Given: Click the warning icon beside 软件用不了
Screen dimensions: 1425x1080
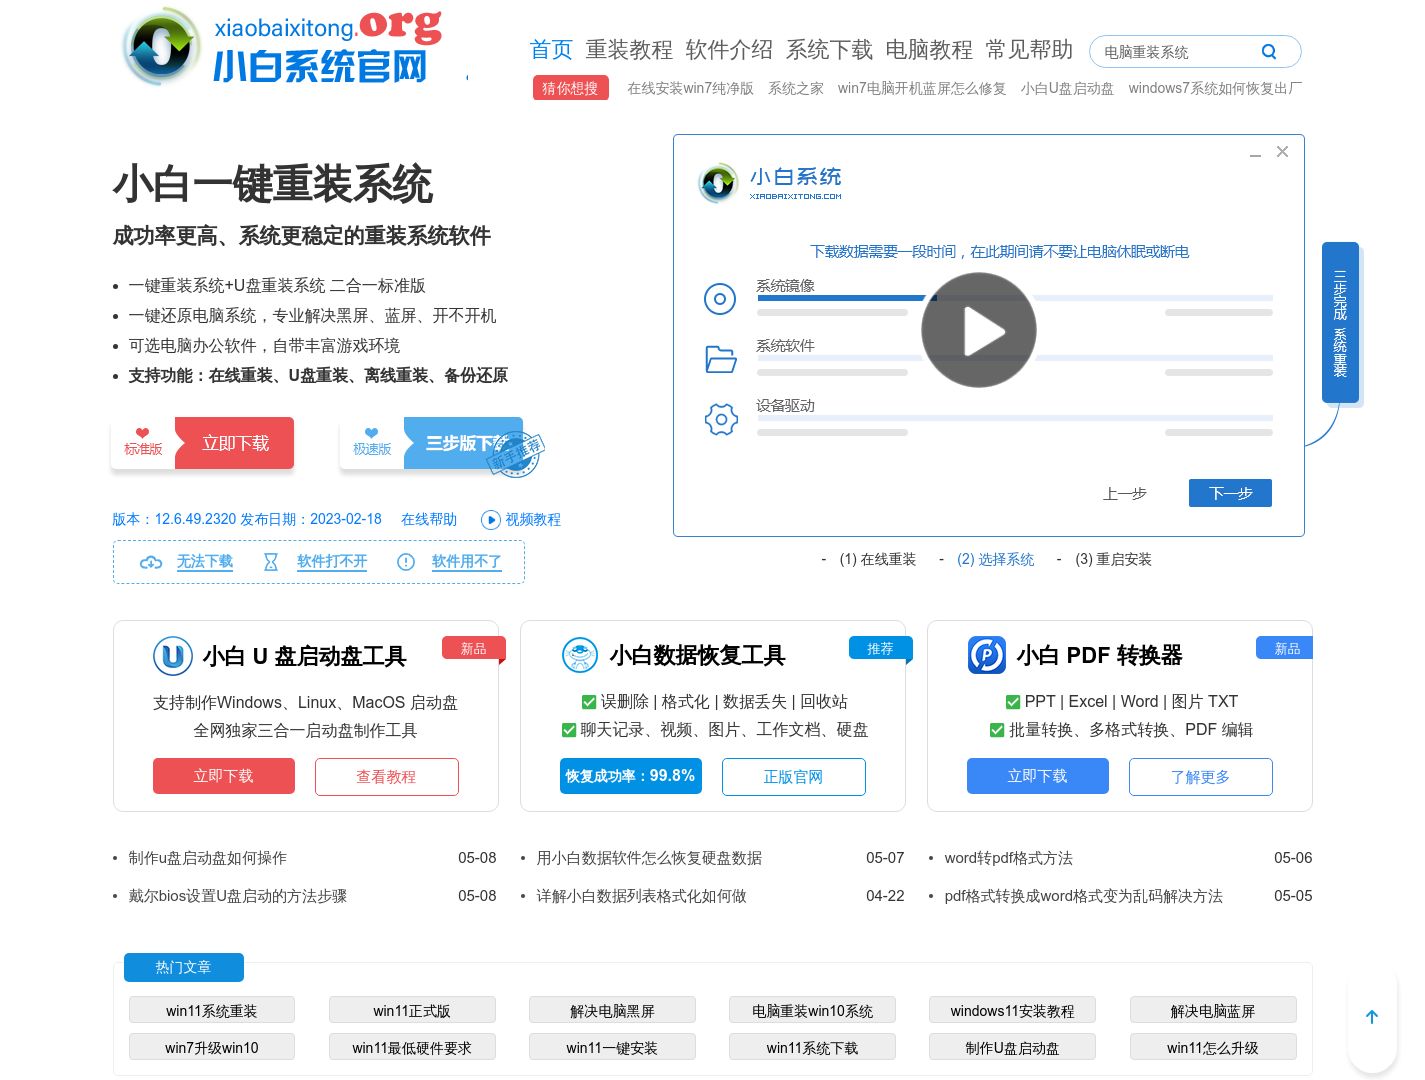Looking at the screenshot, I should coord(406,562).
